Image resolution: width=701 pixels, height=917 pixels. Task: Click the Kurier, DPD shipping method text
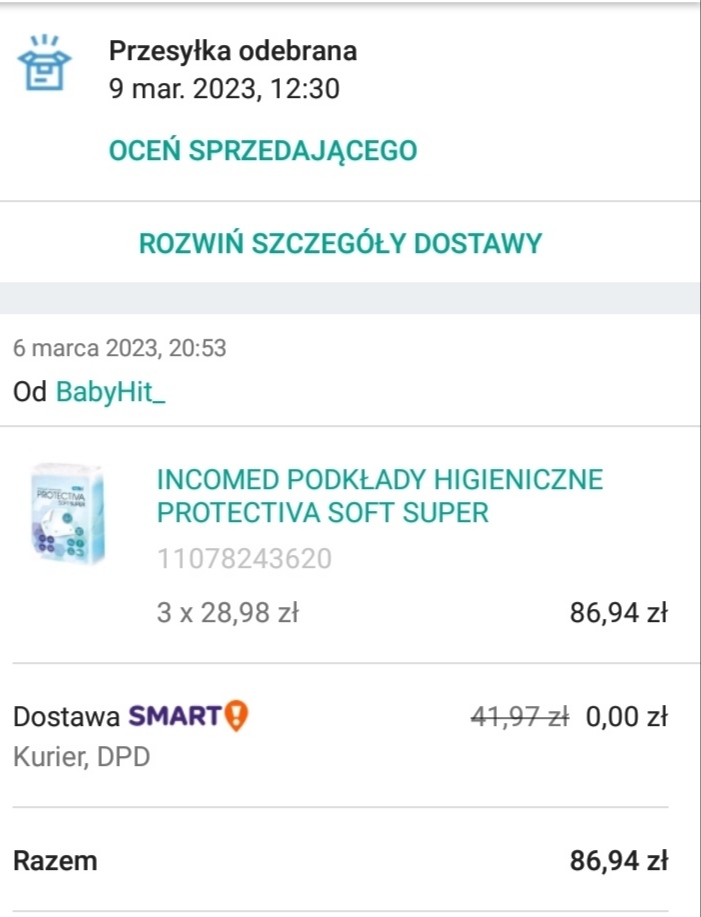coord(81,757)
